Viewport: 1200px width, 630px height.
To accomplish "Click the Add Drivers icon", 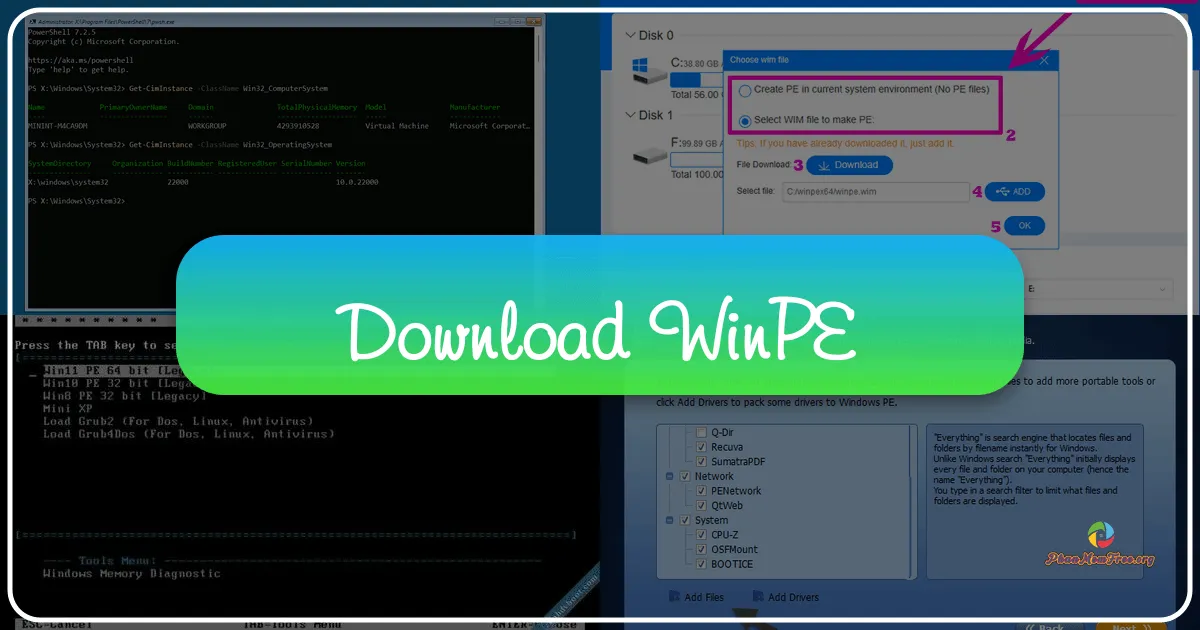I will [x=758, y=597].
